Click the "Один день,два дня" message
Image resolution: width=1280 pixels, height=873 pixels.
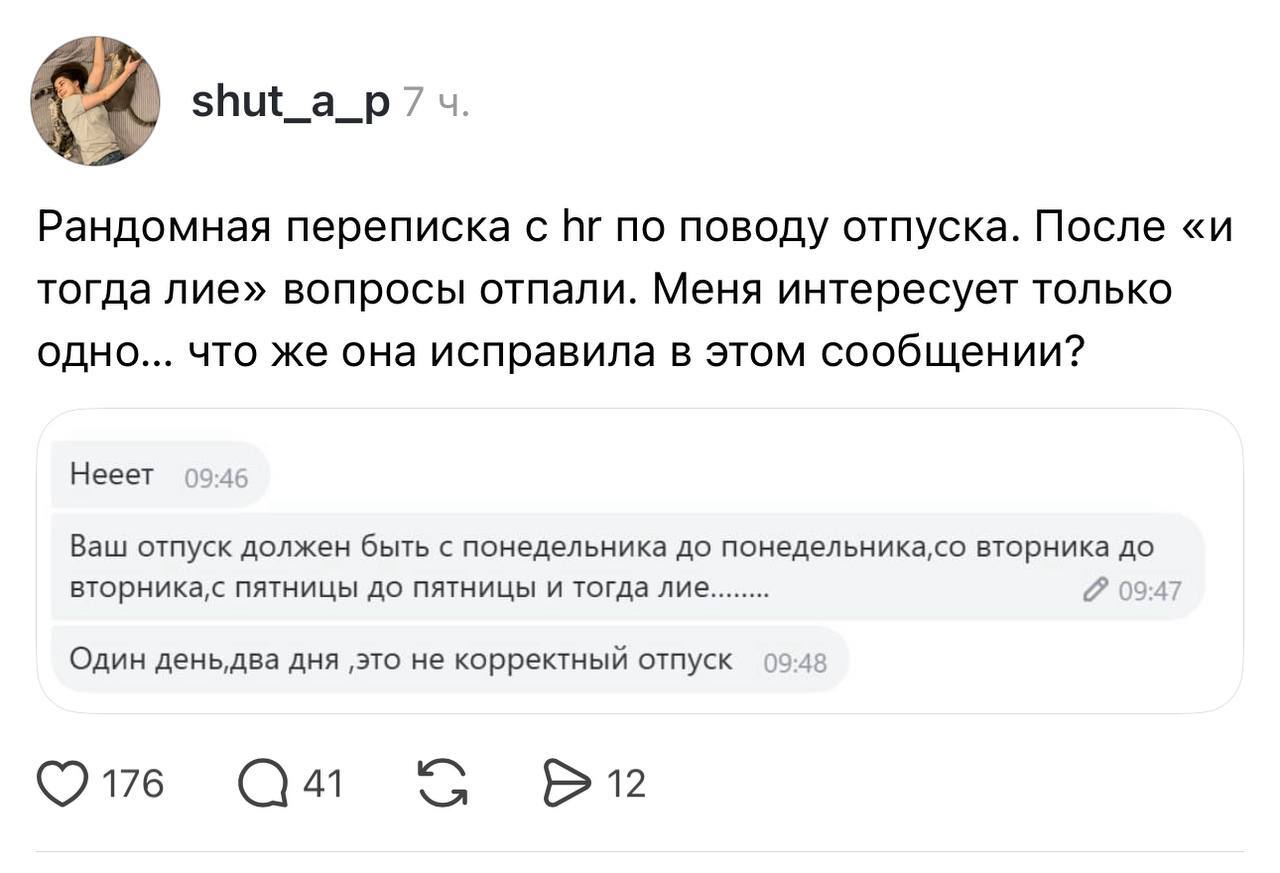click(400, 659)
